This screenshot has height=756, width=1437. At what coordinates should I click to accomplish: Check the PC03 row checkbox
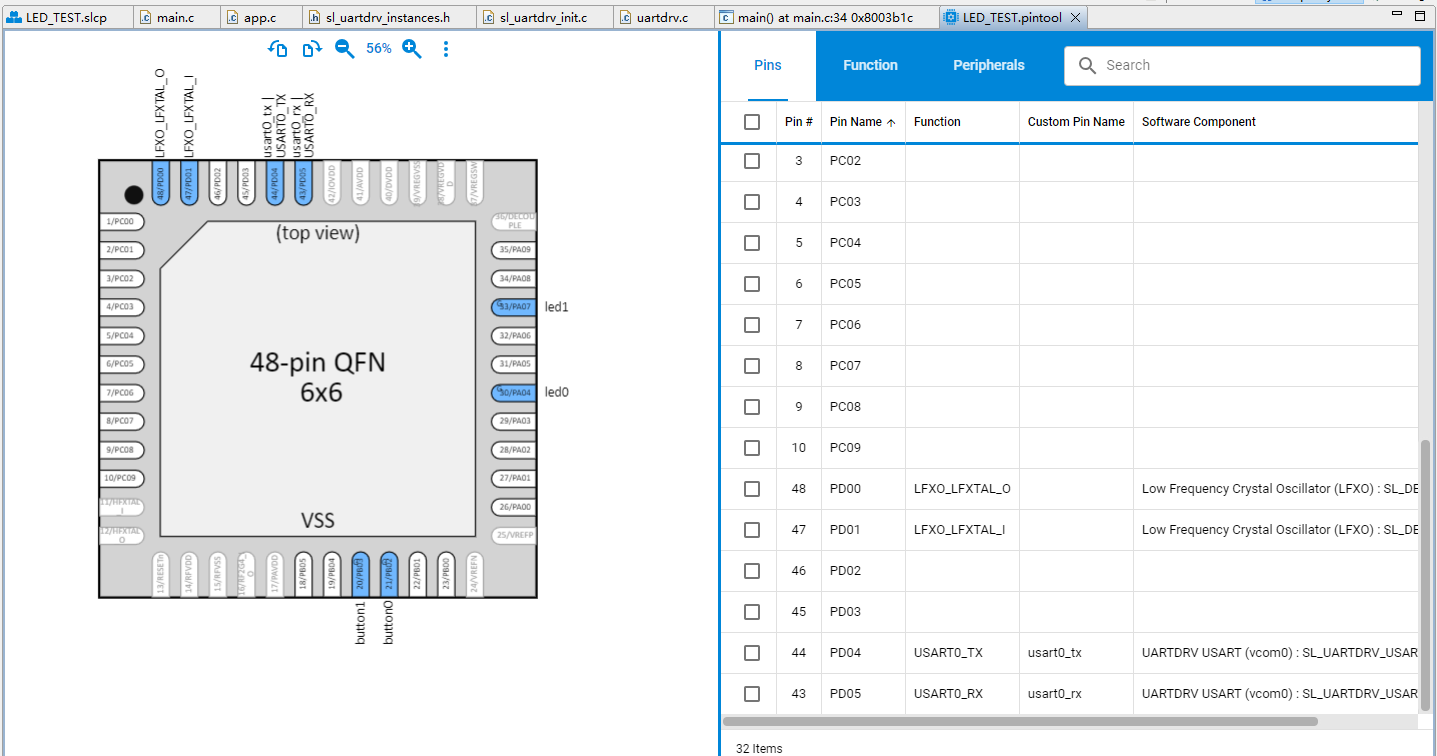click(752, 202)
